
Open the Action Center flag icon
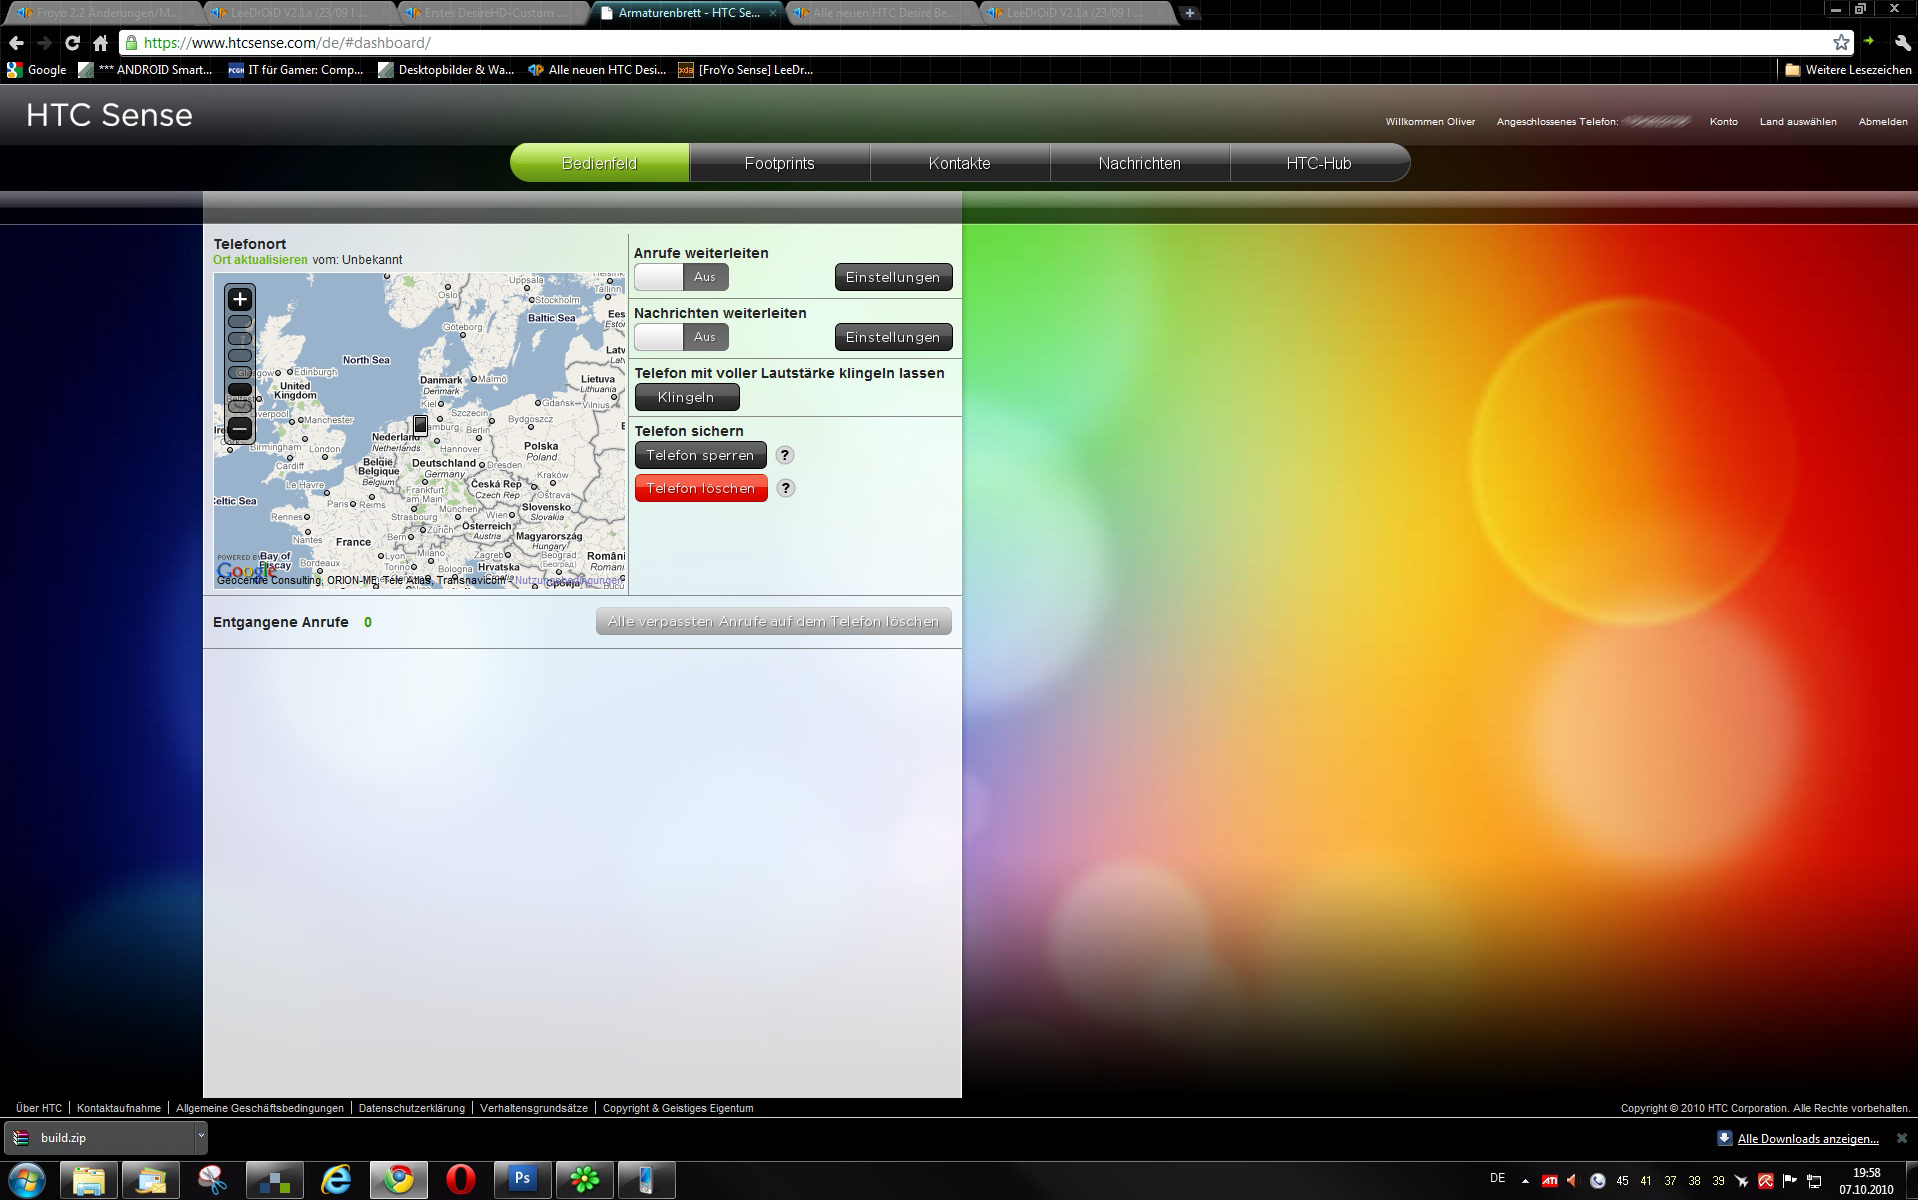tap(1790, 1181)
